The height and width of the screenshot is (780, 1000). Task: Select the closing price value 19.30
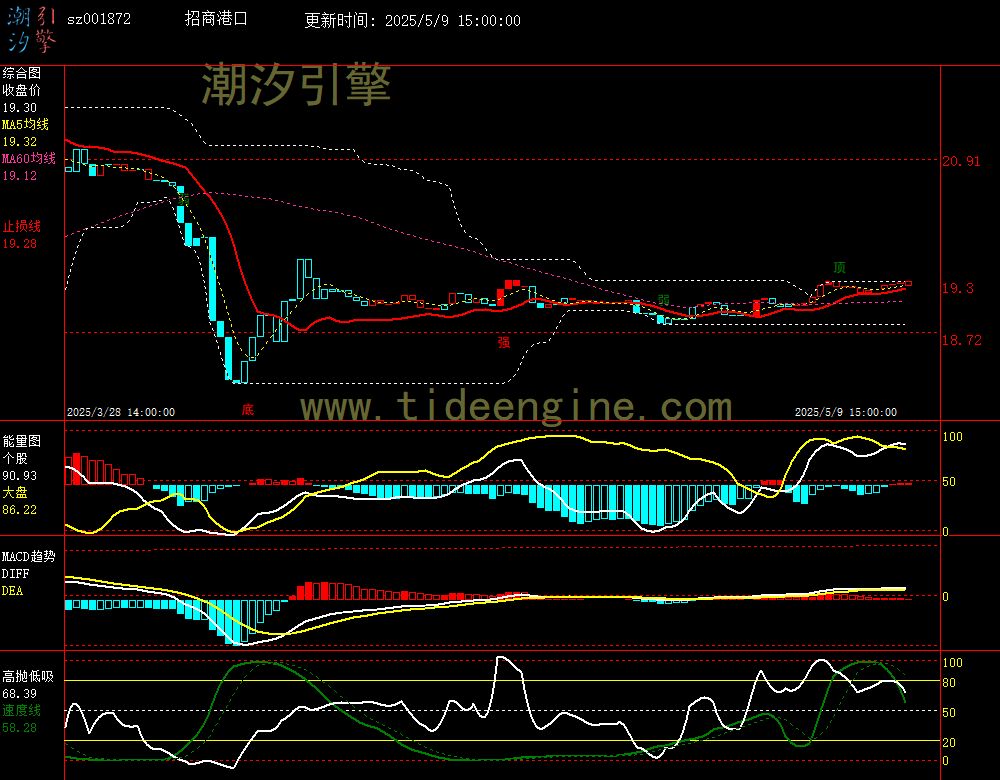click(20, 108)
